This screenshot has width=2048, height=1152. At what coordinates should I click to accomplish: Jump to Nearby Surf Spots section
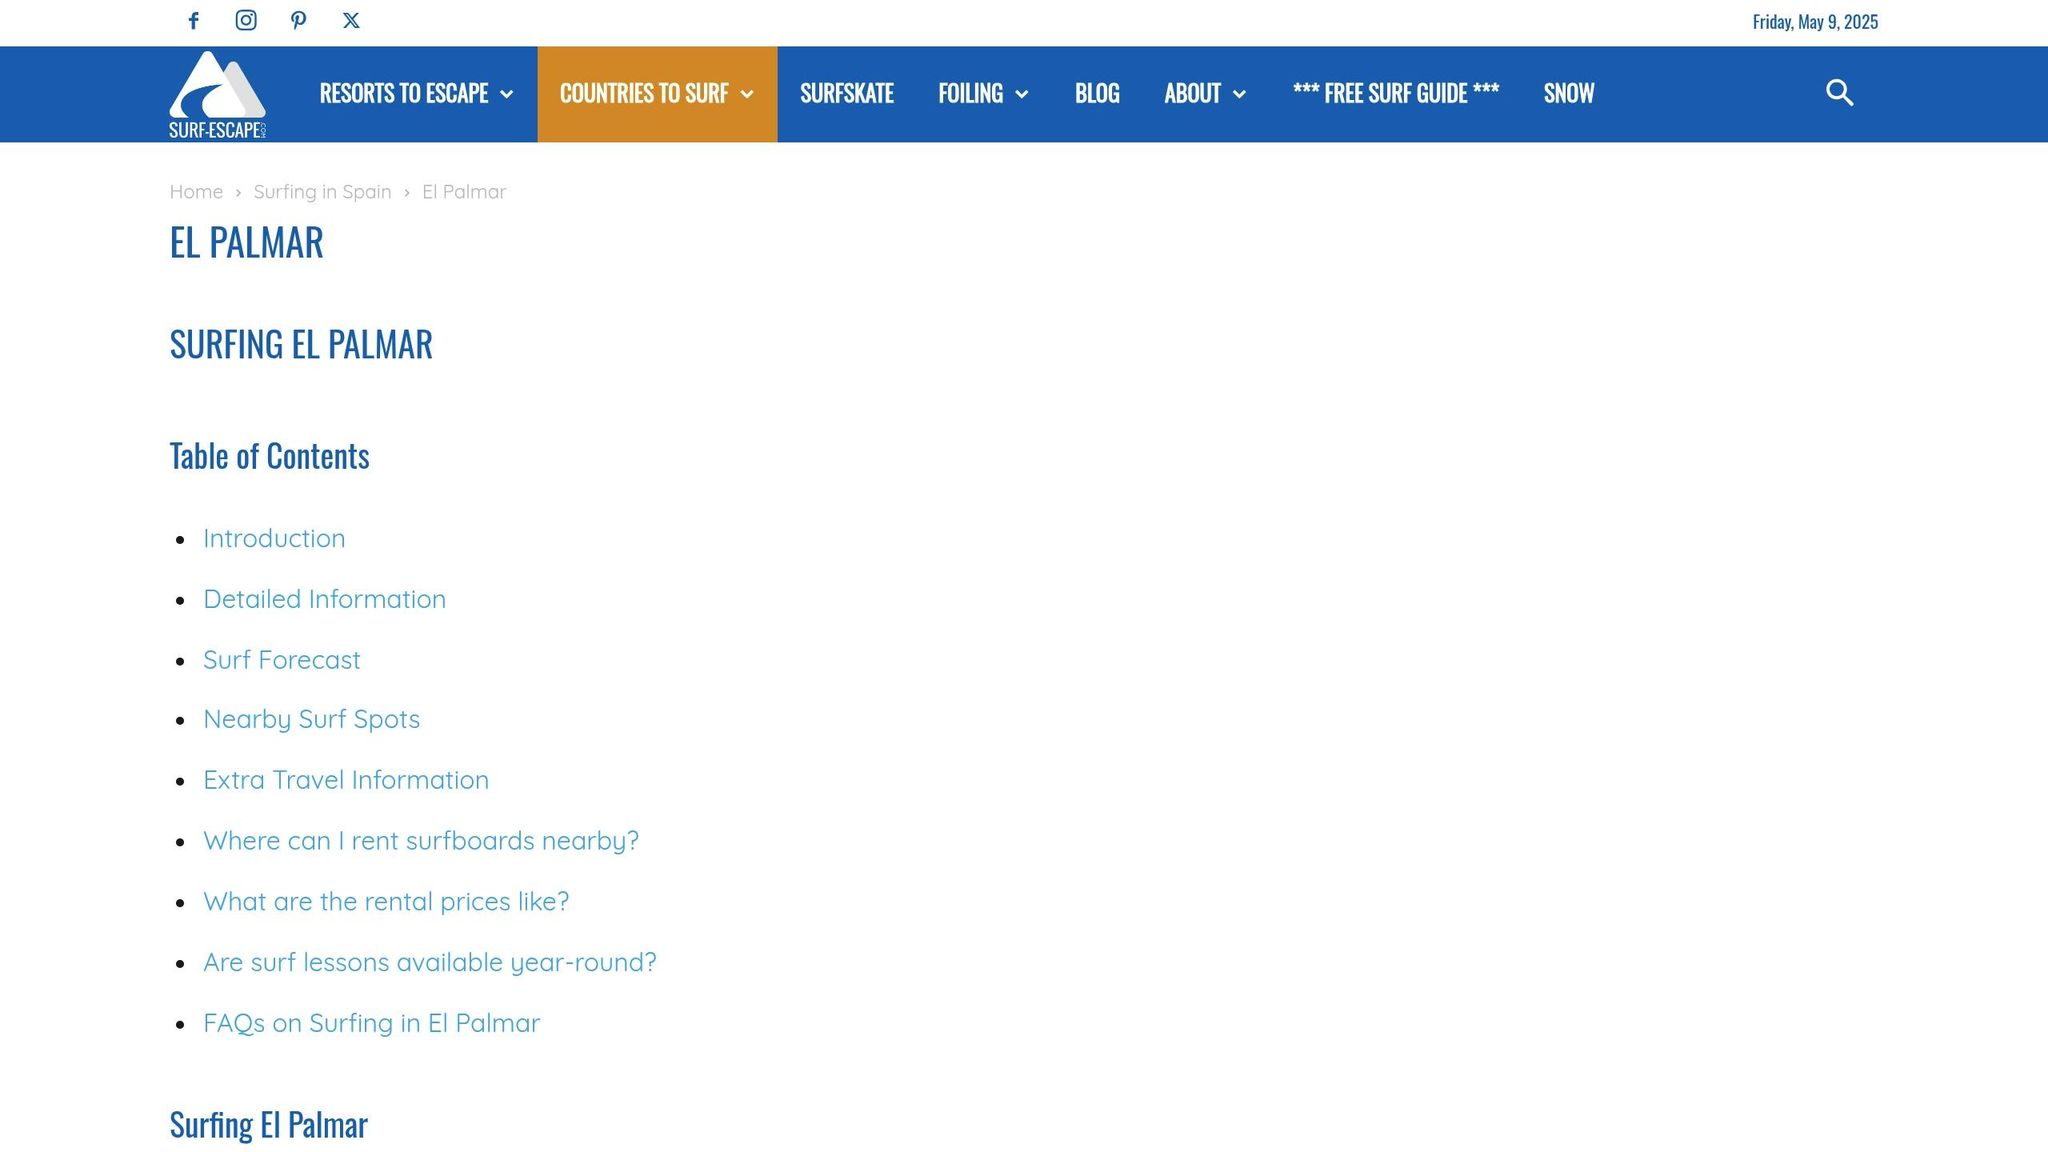click(x=311, y=719)
